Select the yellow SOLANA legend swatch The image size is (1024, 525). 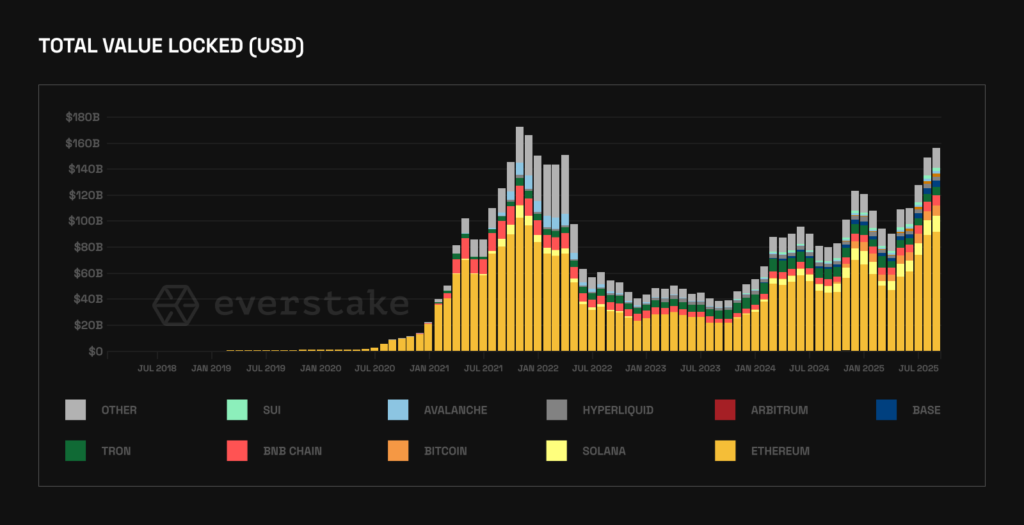coord(559,451)
